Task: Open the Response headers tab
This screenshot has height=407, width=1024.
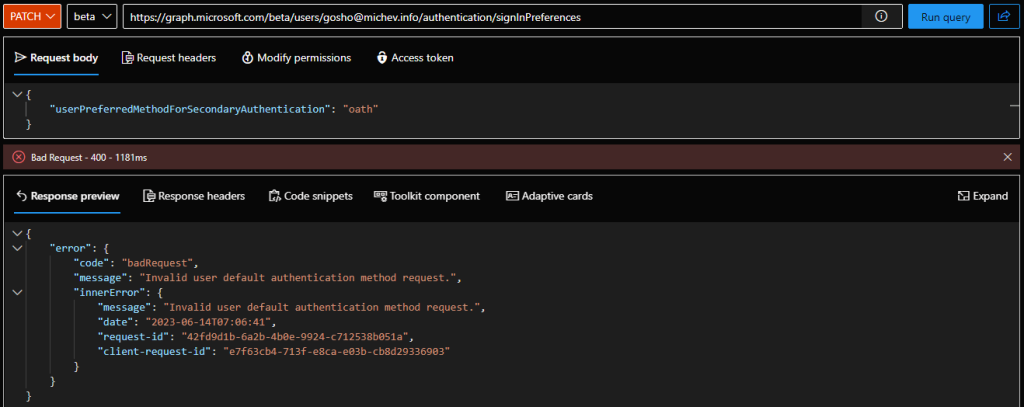Action: click(x=194, y=196)
